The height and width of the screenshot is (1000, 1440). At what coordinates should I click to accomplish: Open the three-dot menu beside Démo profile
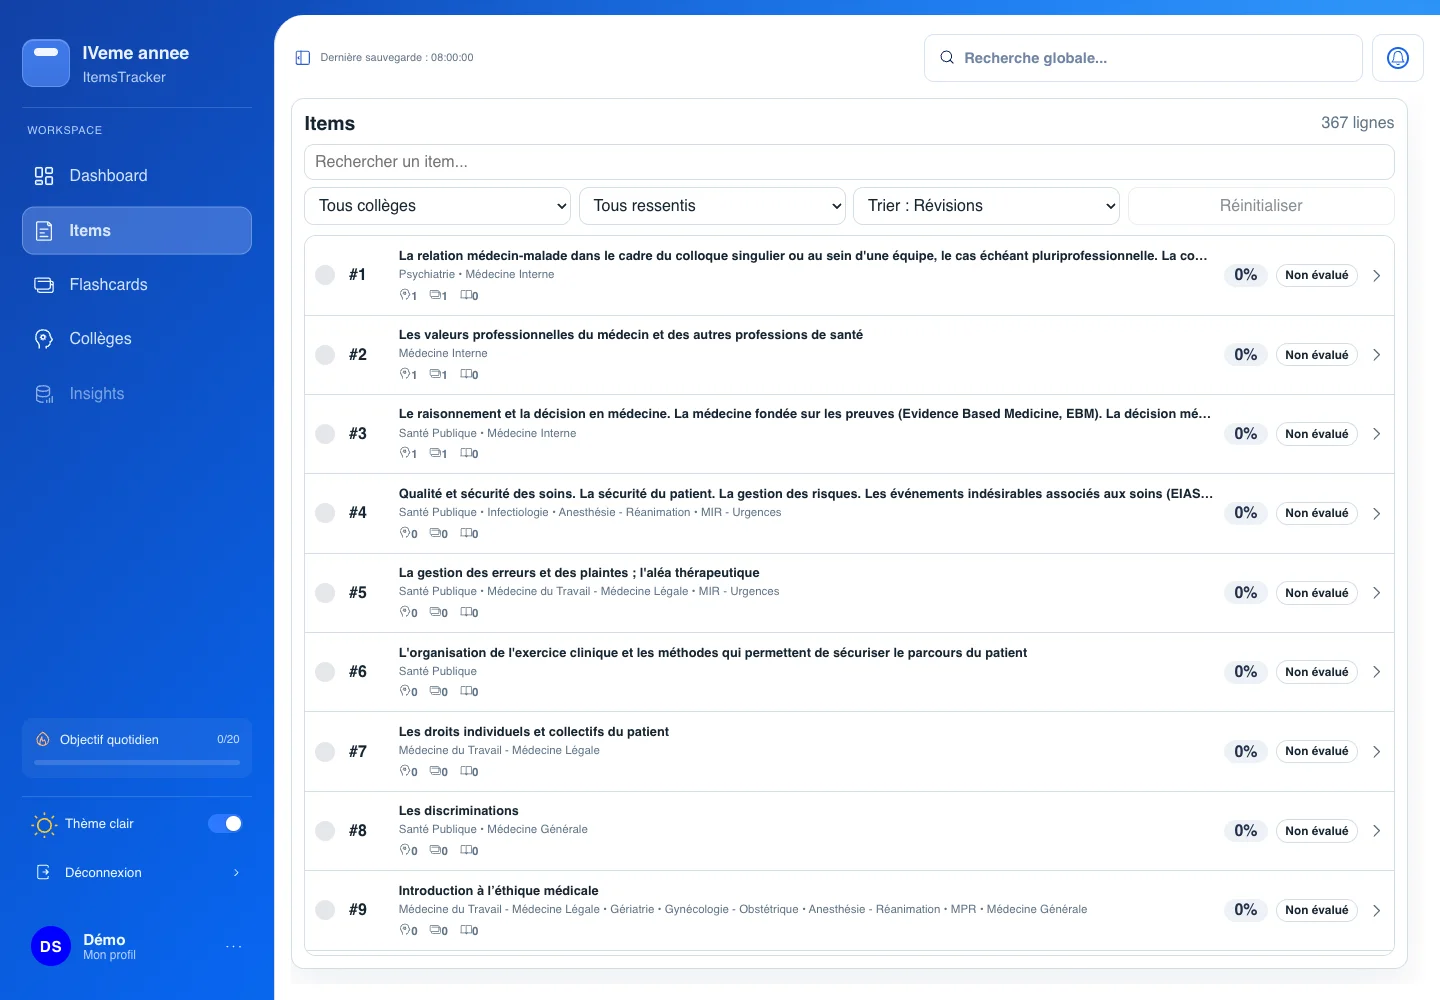pyautogui.click(x=234, y=946)
